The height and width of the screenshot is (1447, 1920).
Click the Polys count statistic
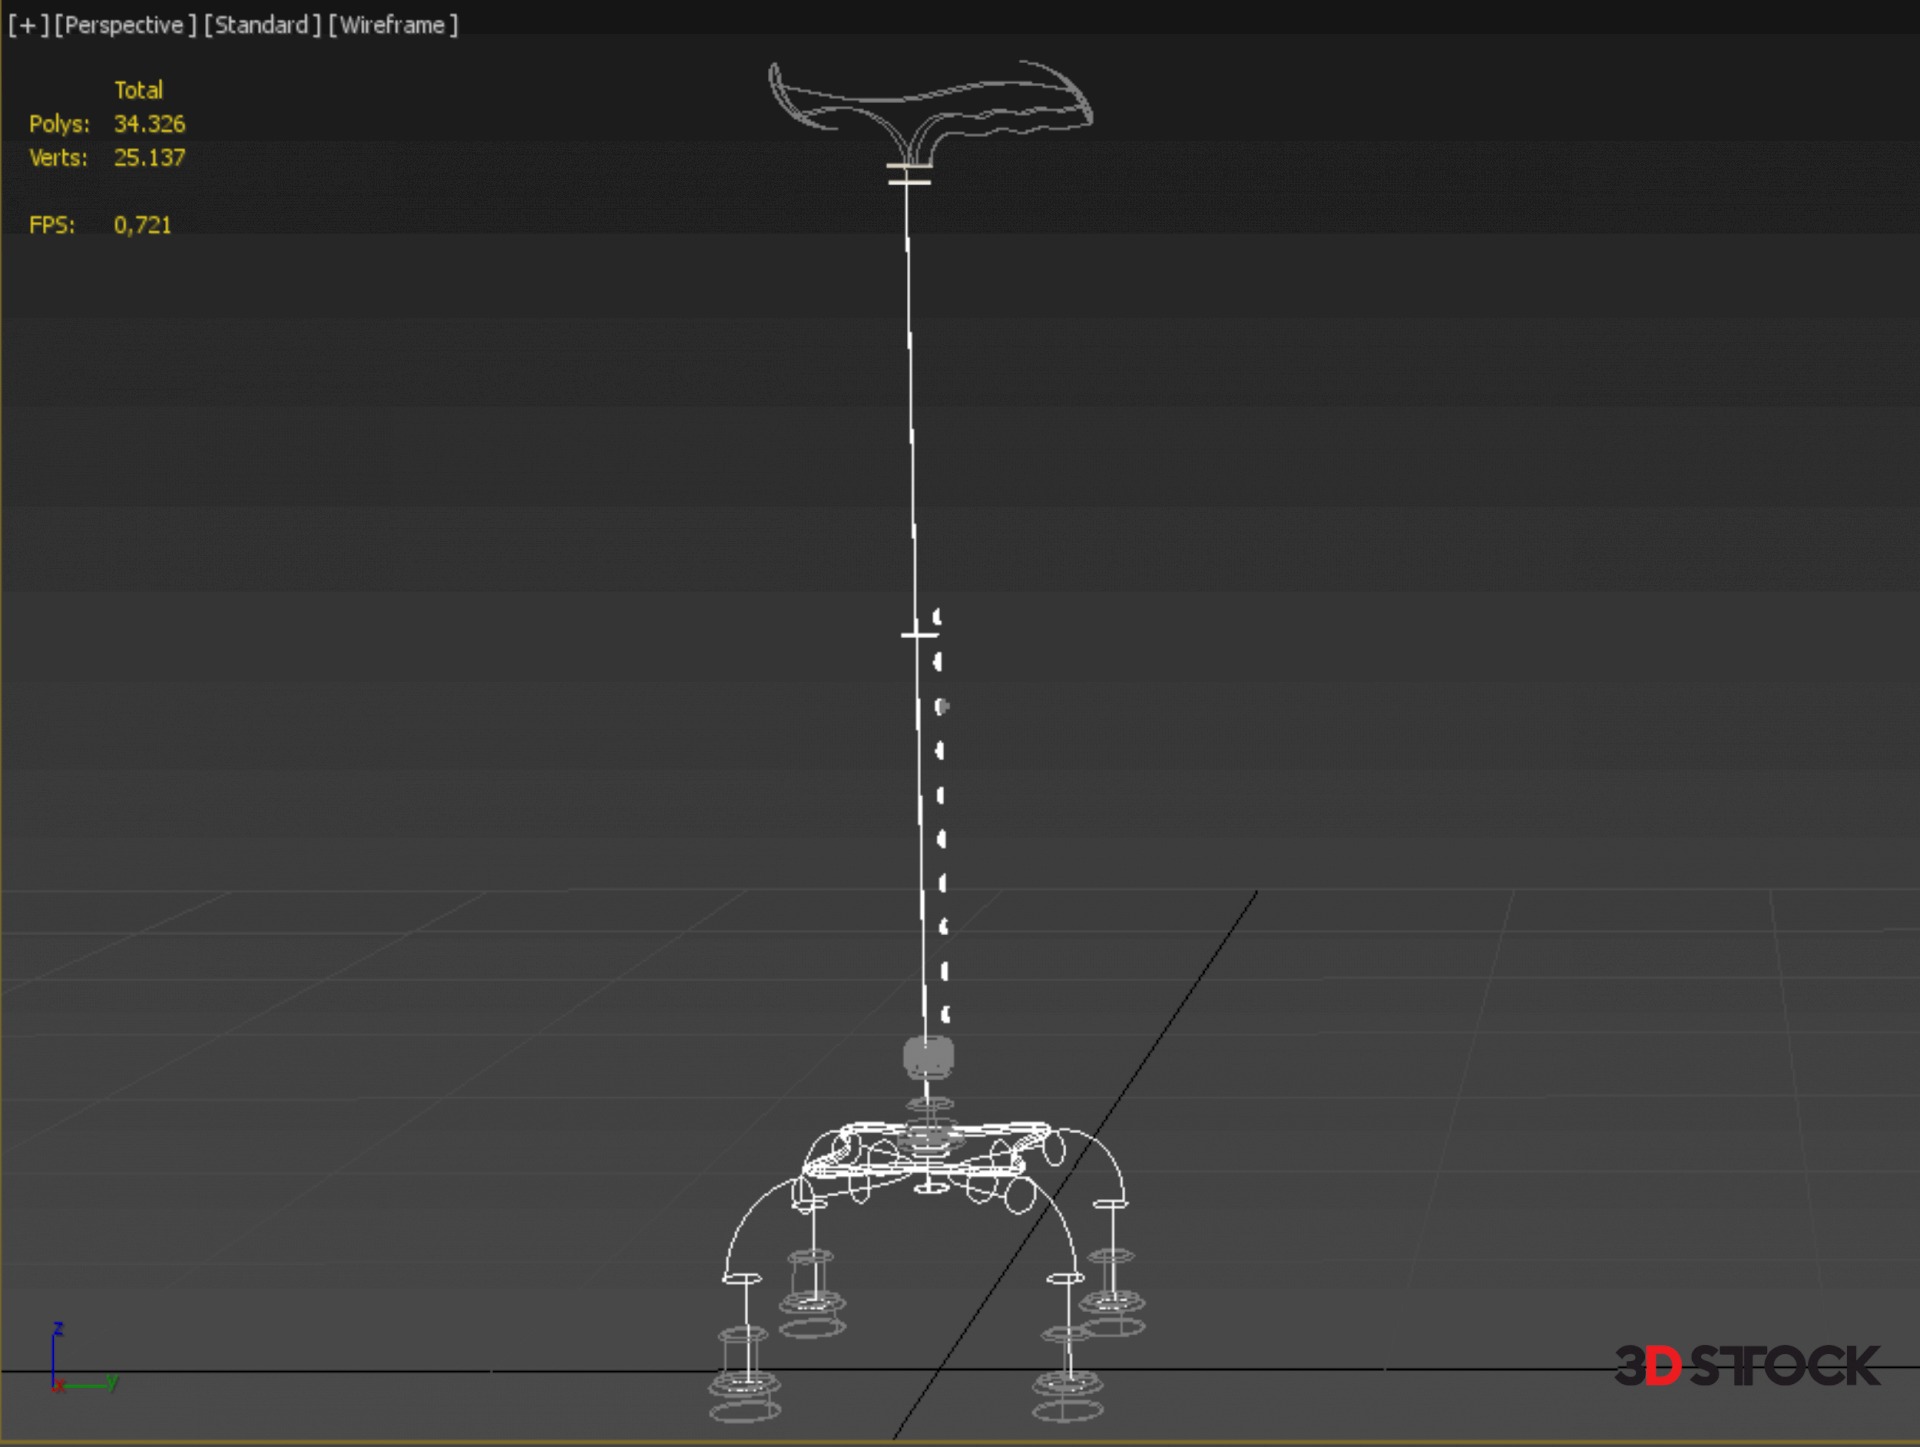tap(149, 124)
